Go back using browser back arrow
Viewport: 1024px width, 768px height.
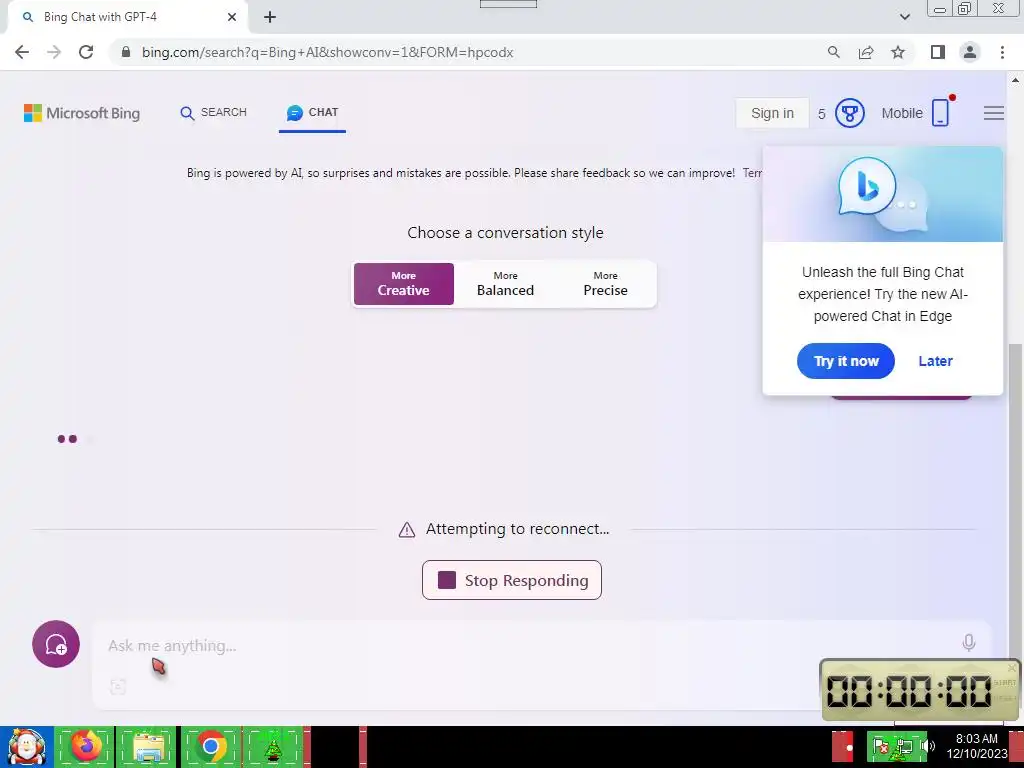22,52
